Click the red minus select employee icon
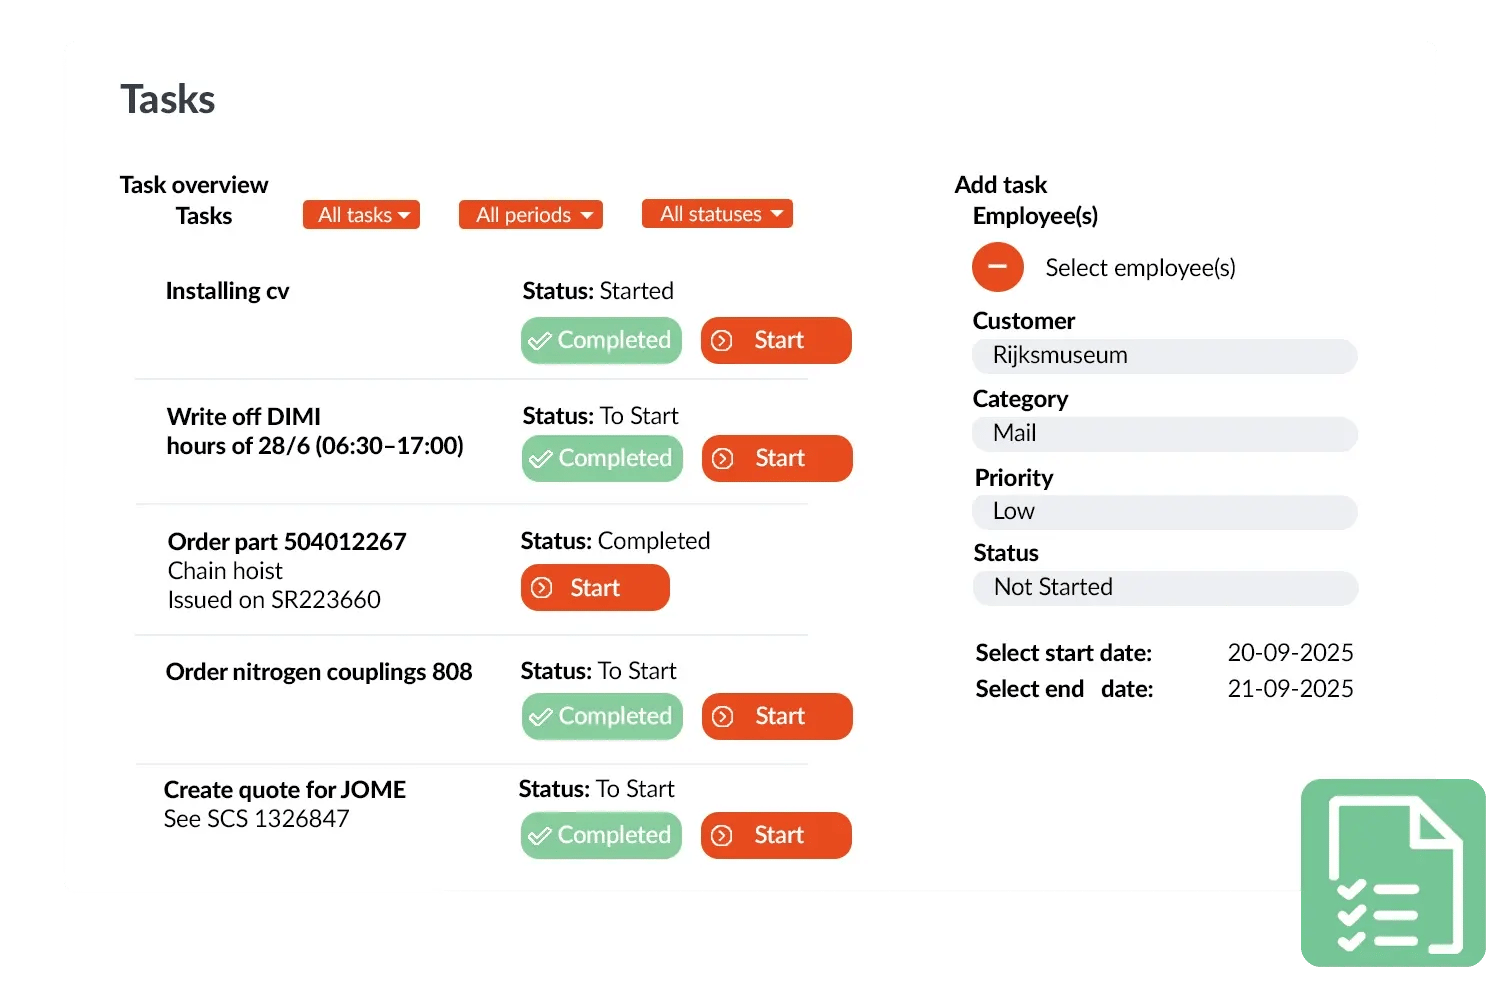The width and height of the screenshot is (1500, 1000). tap(997, 267)
